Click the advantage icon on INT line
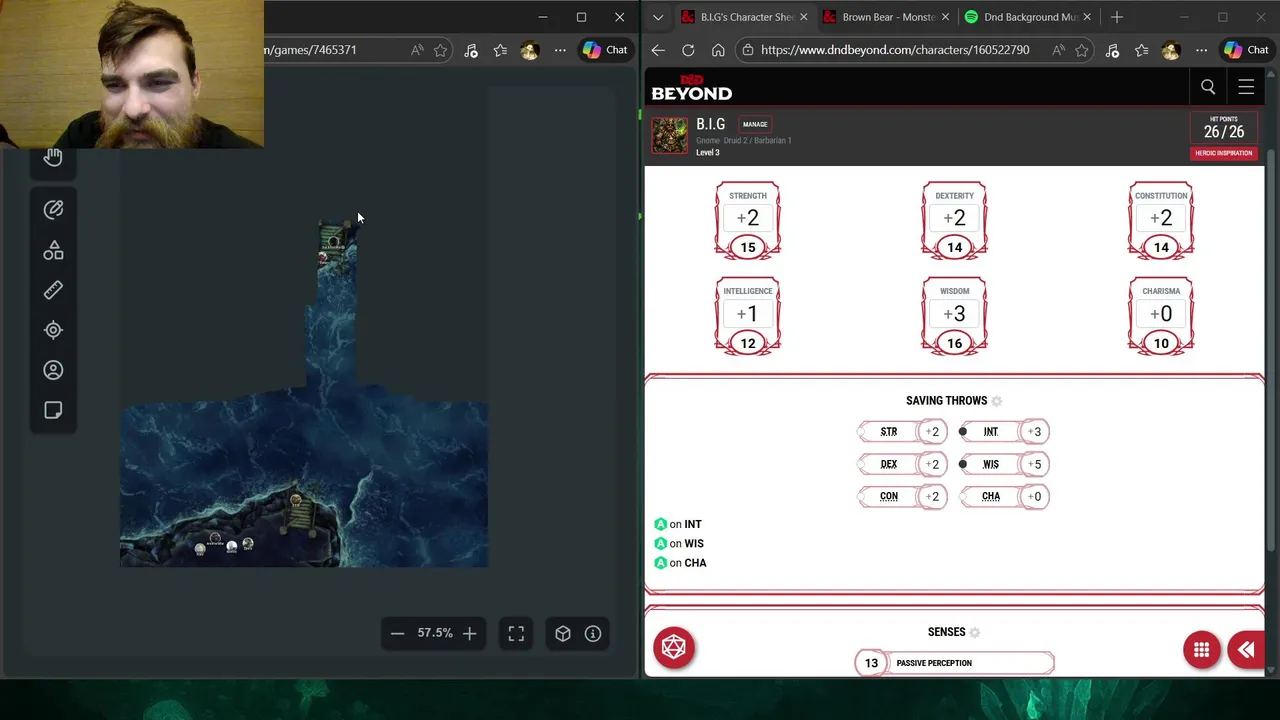1280x720 pixels. pyautogui.click(x=660, y=524)
